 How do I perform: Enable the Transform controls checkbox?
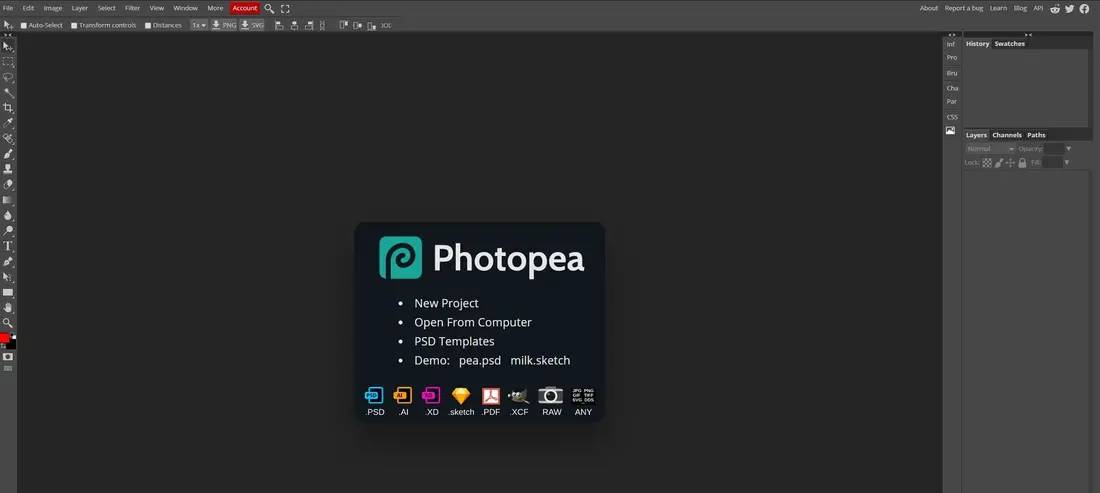(x=74, y=25)
